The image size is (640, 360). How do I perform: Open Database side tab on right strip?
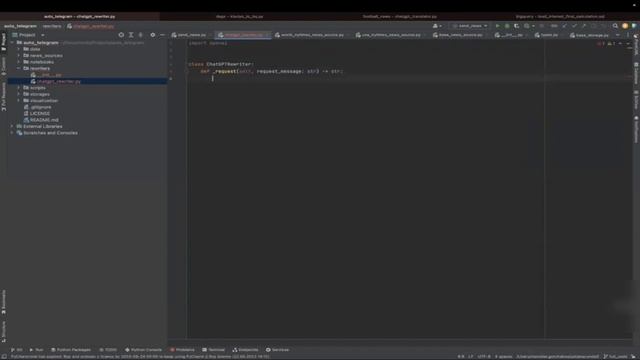[x=636, y=73]
